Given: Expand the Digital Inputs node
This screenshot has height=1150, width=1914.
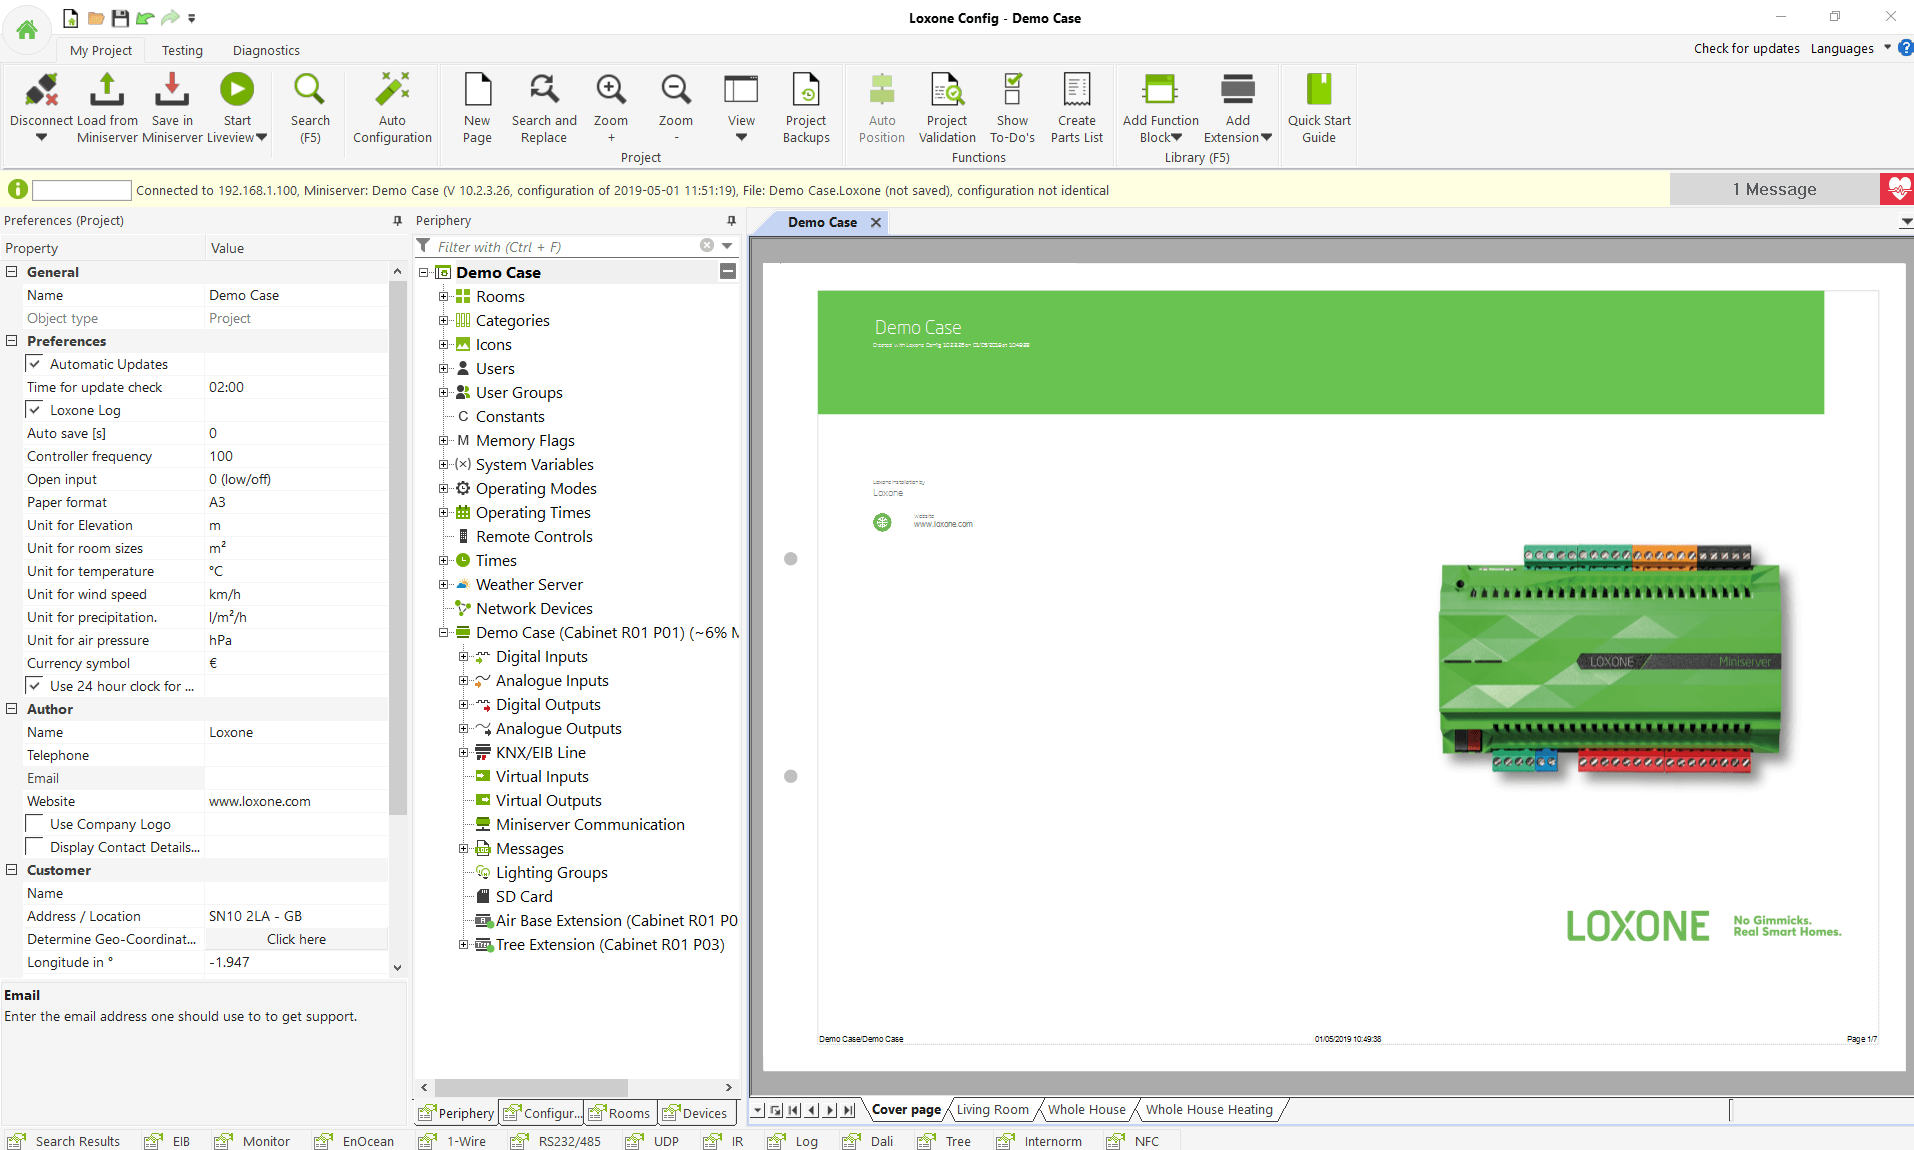Looking at the screenshot, I should click(x=464, y=657).
